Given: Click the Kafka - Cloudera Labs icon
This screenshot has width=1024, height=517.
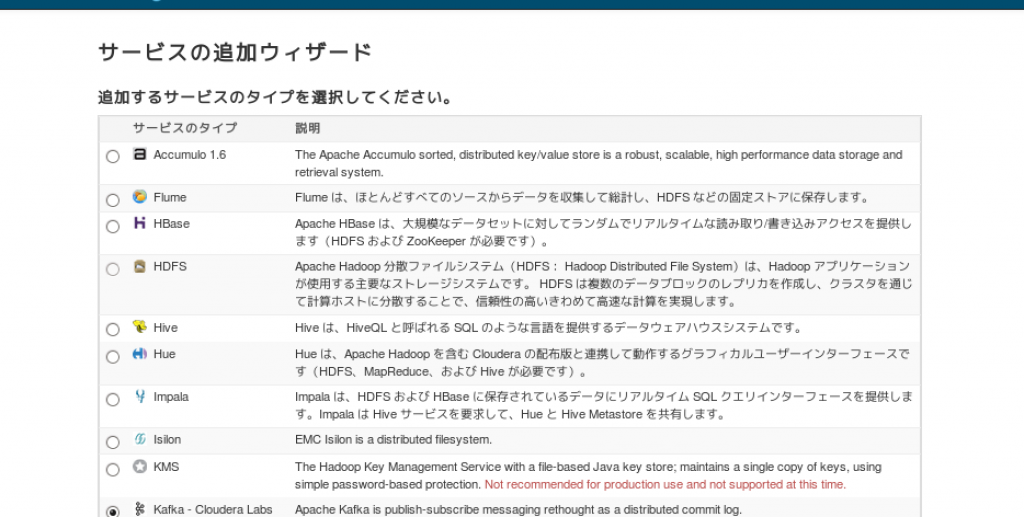Looking at the screenshot, I should tap(139, 509).
